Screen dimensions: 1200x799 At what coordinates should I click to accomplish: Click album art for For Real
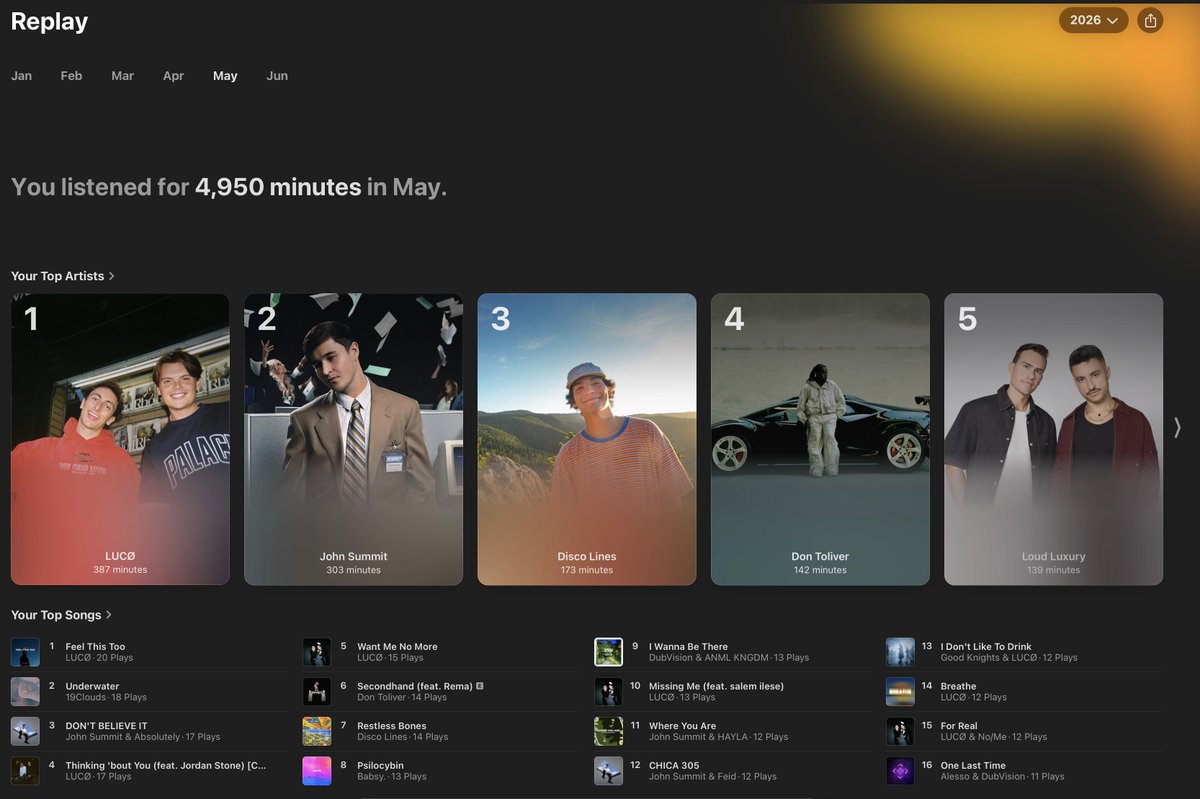(x=900, y=731)
